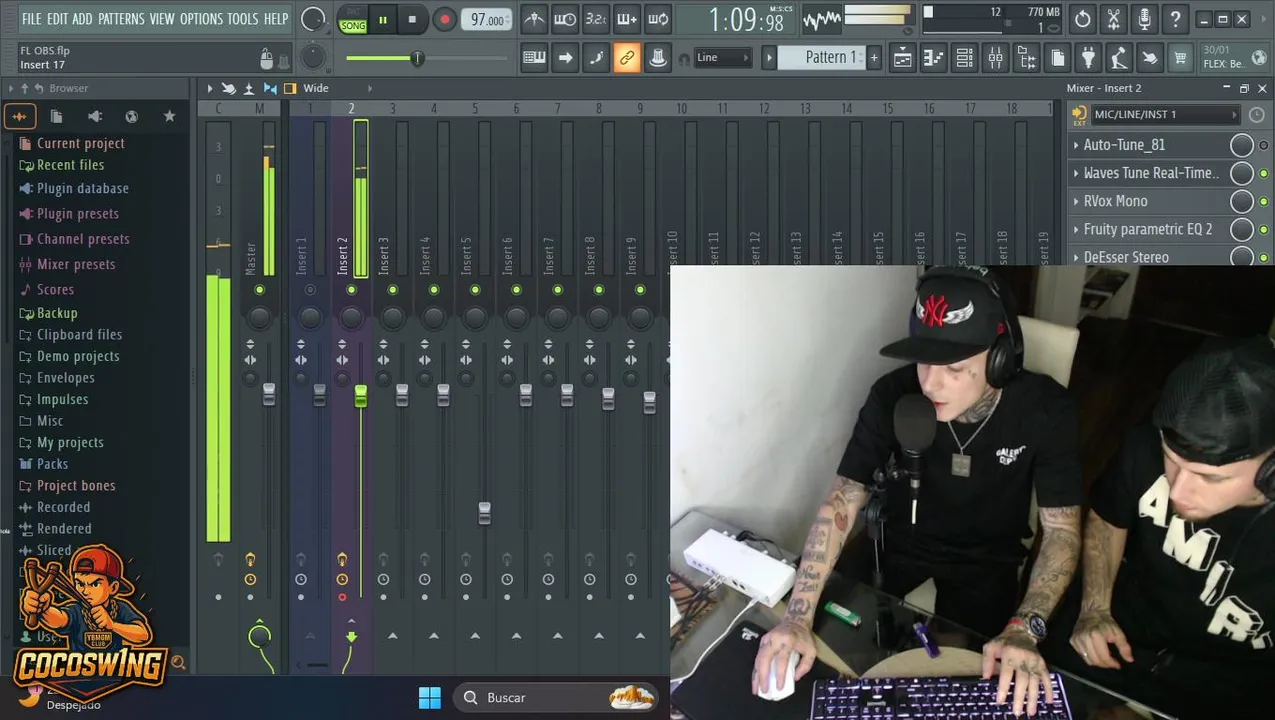
Task: Toggle blend recording overdub icon
Action: pos(627,19)
